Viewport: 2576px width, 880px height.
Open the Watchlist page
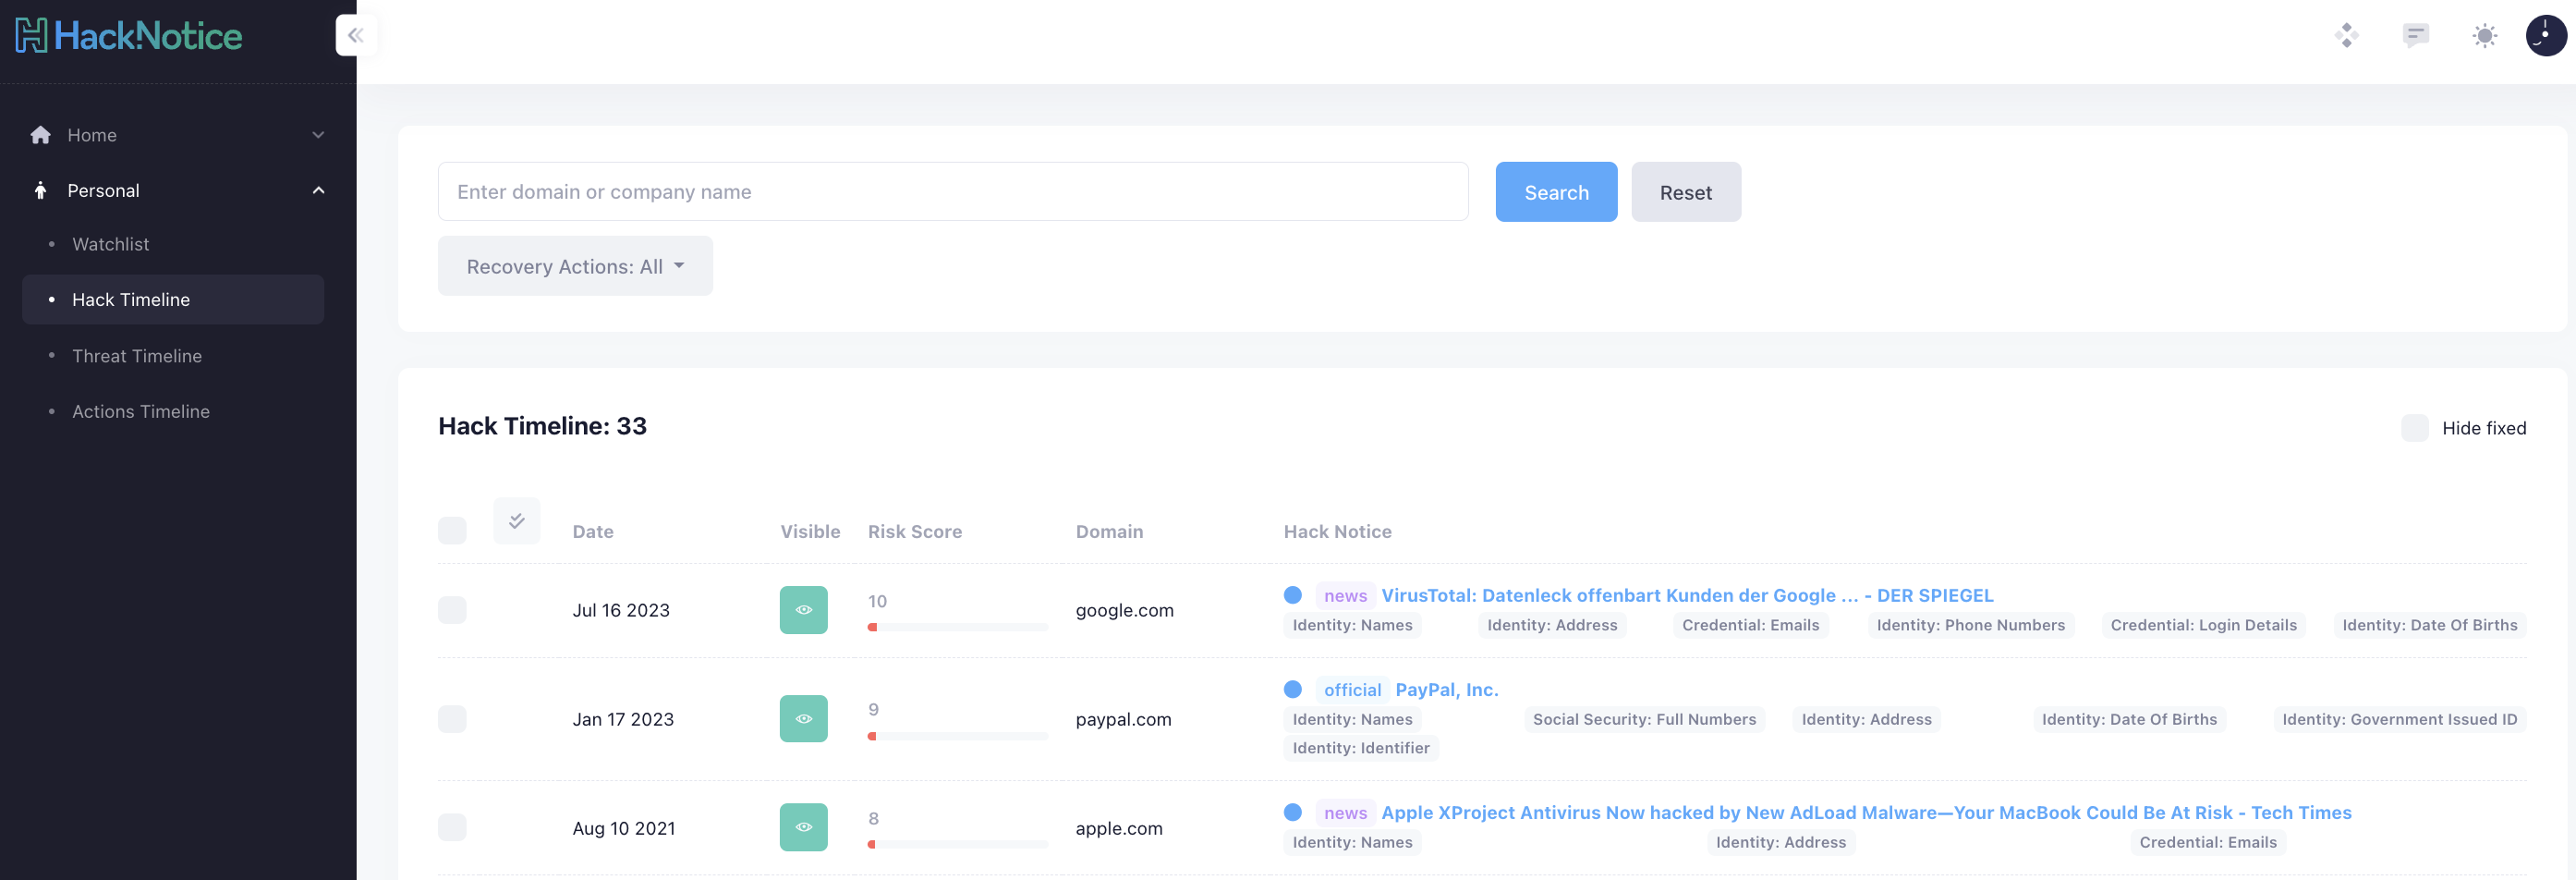pos(110,244)
